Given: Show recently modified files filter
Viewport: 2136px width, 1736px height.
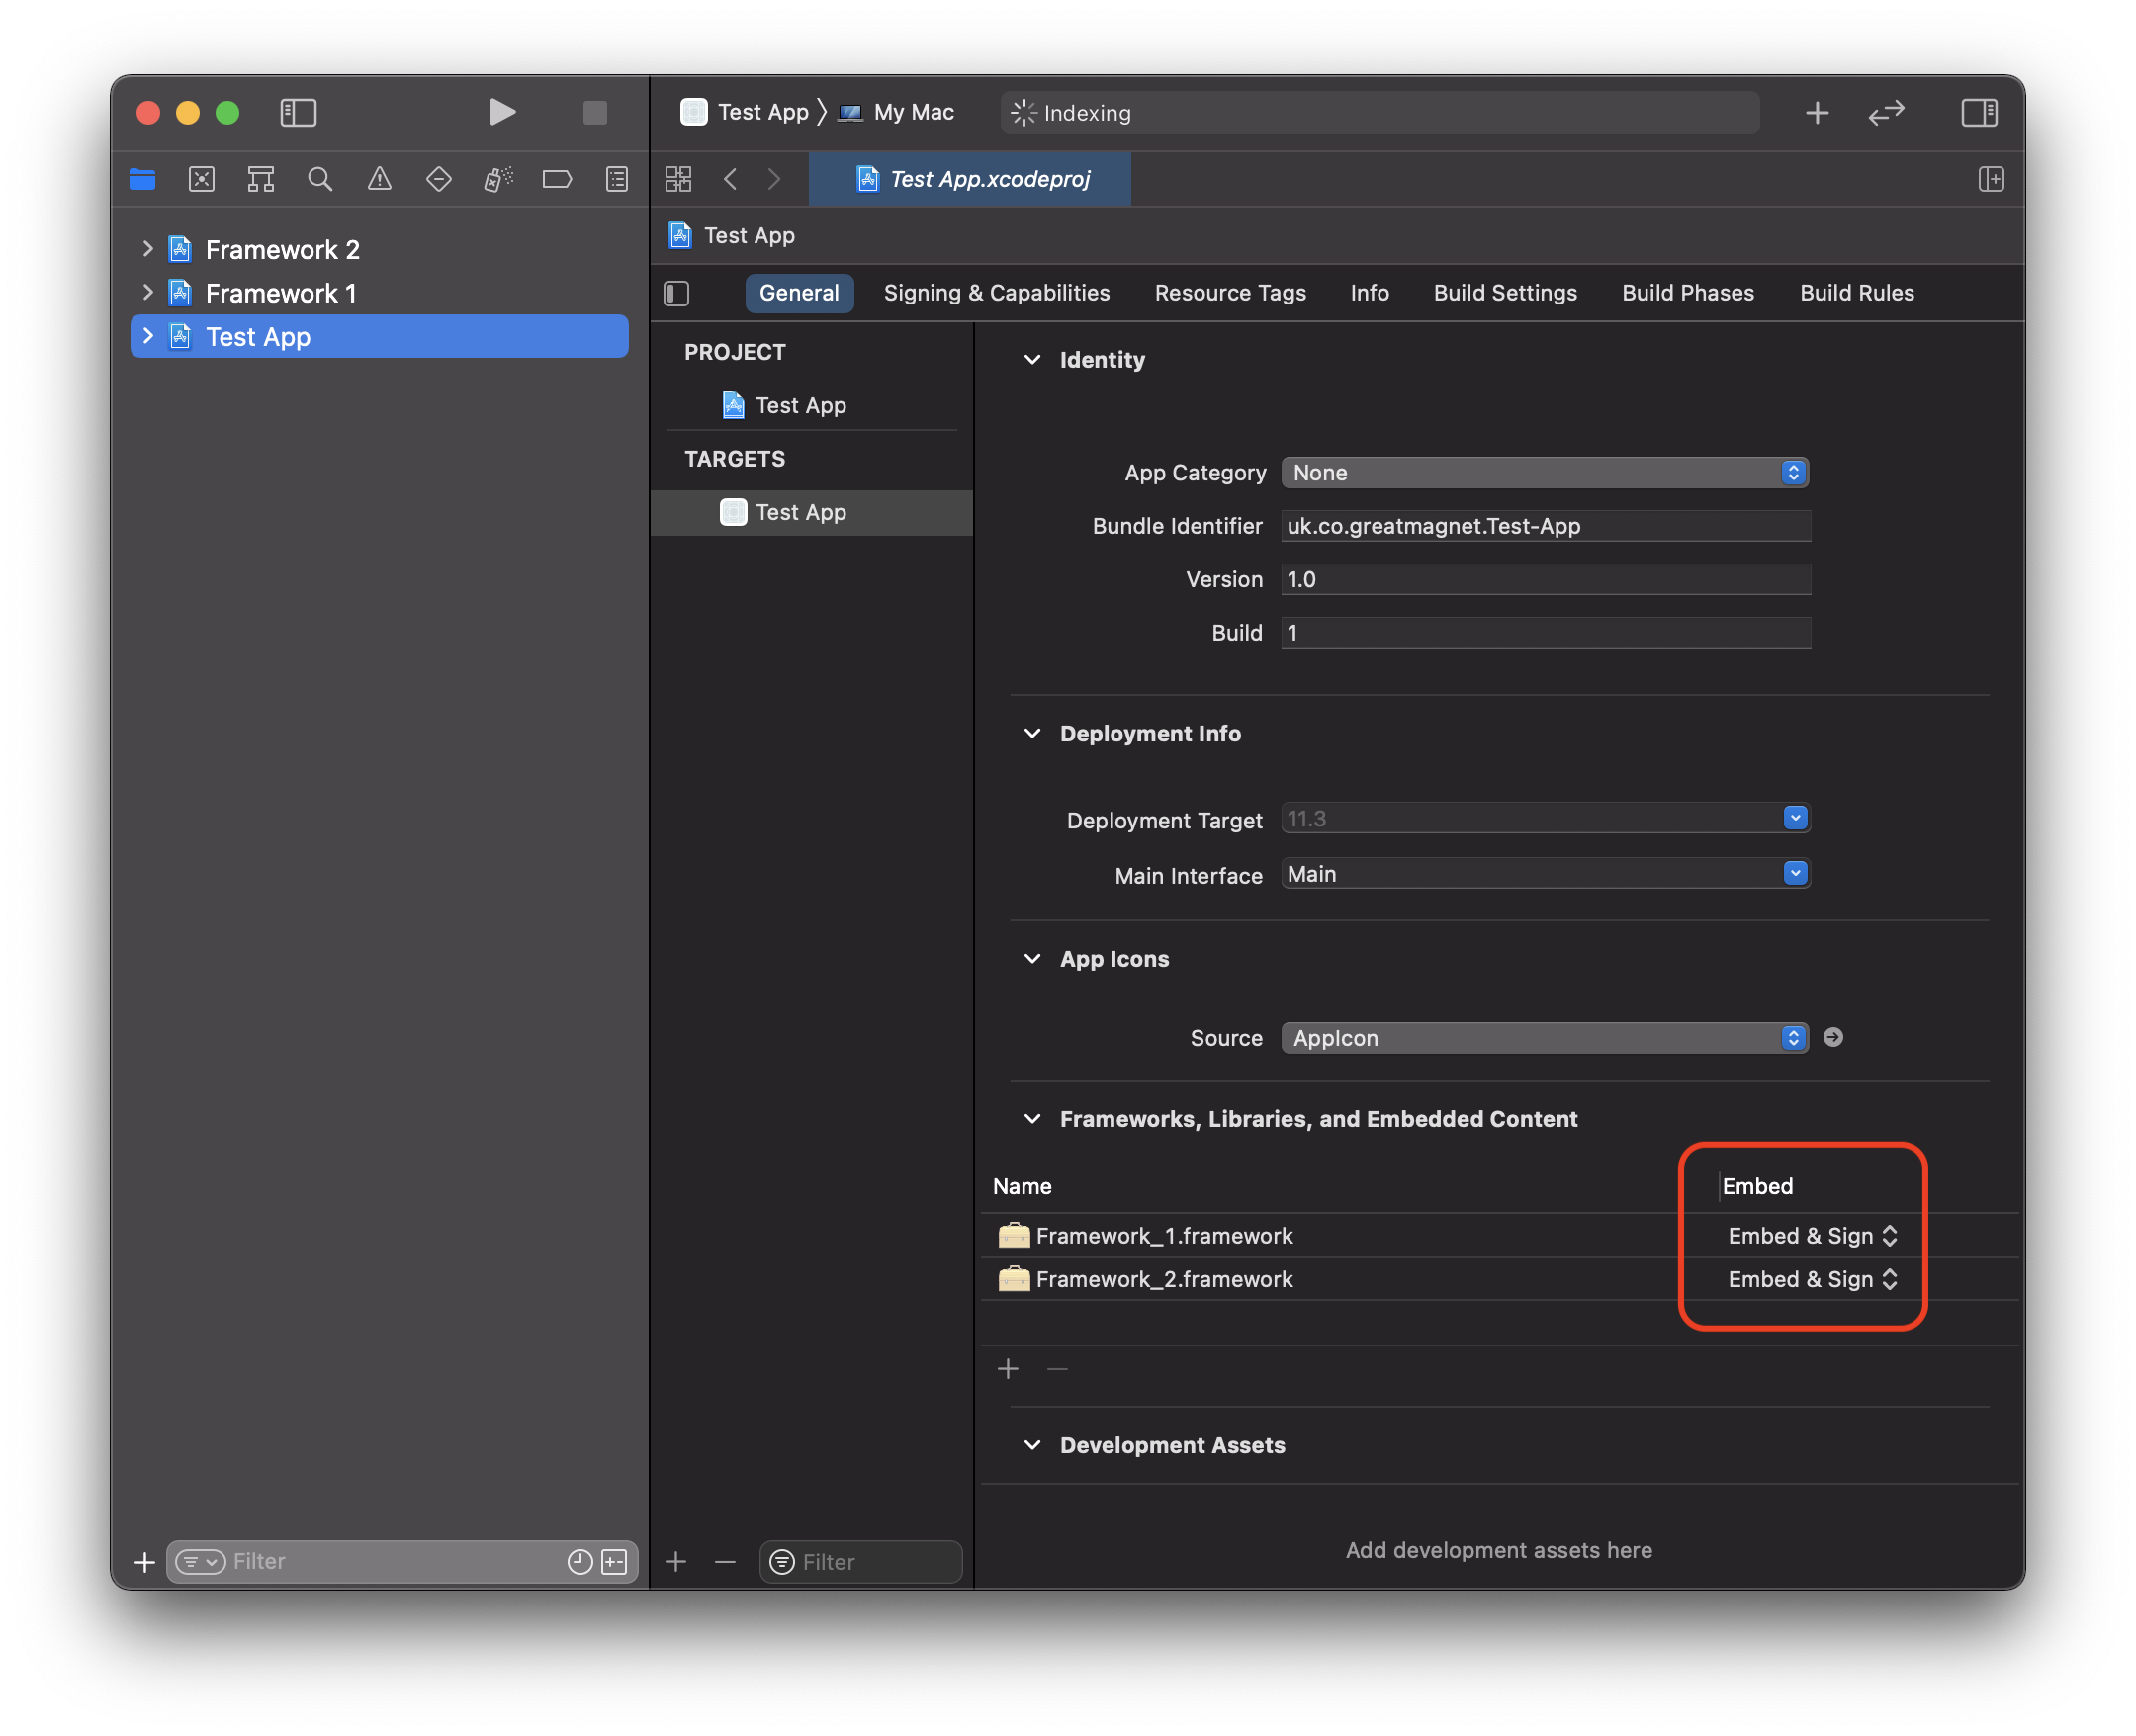Looking at the screenshot, I should tap(580, 1561).
